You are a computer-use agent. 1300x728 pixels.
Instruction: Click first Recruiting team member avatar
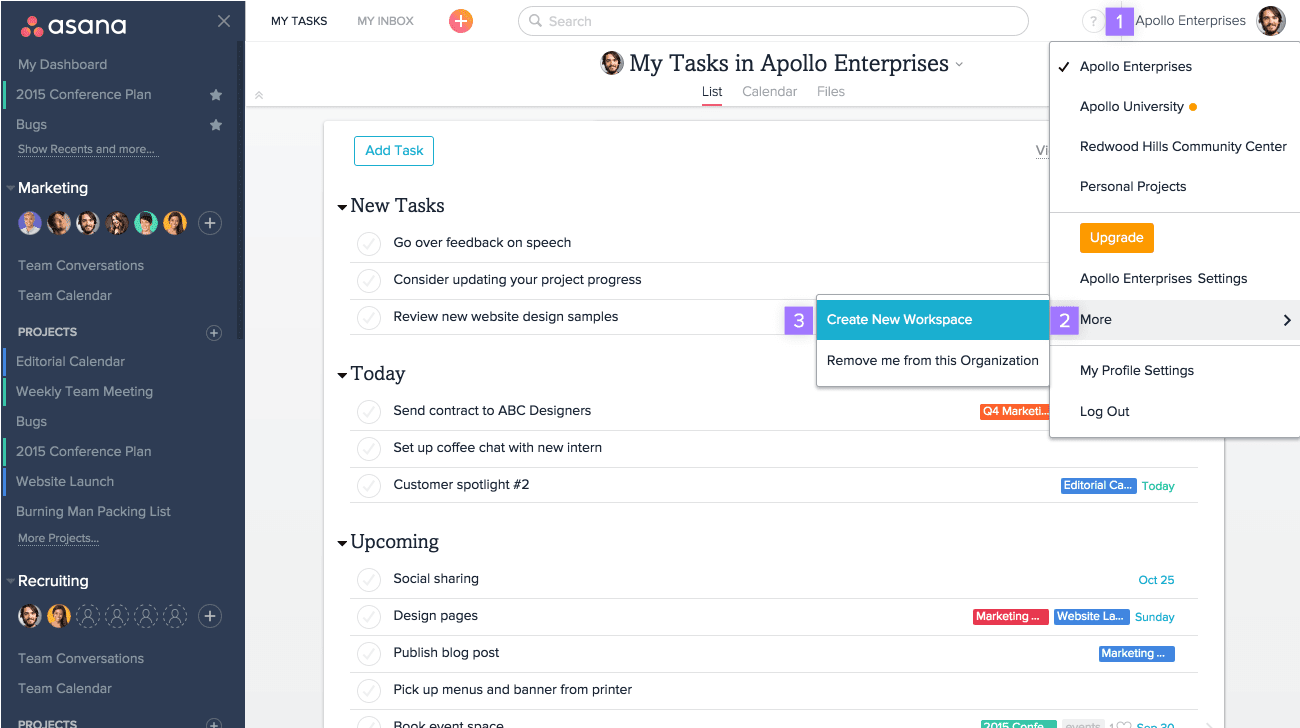tap(30, 616)
